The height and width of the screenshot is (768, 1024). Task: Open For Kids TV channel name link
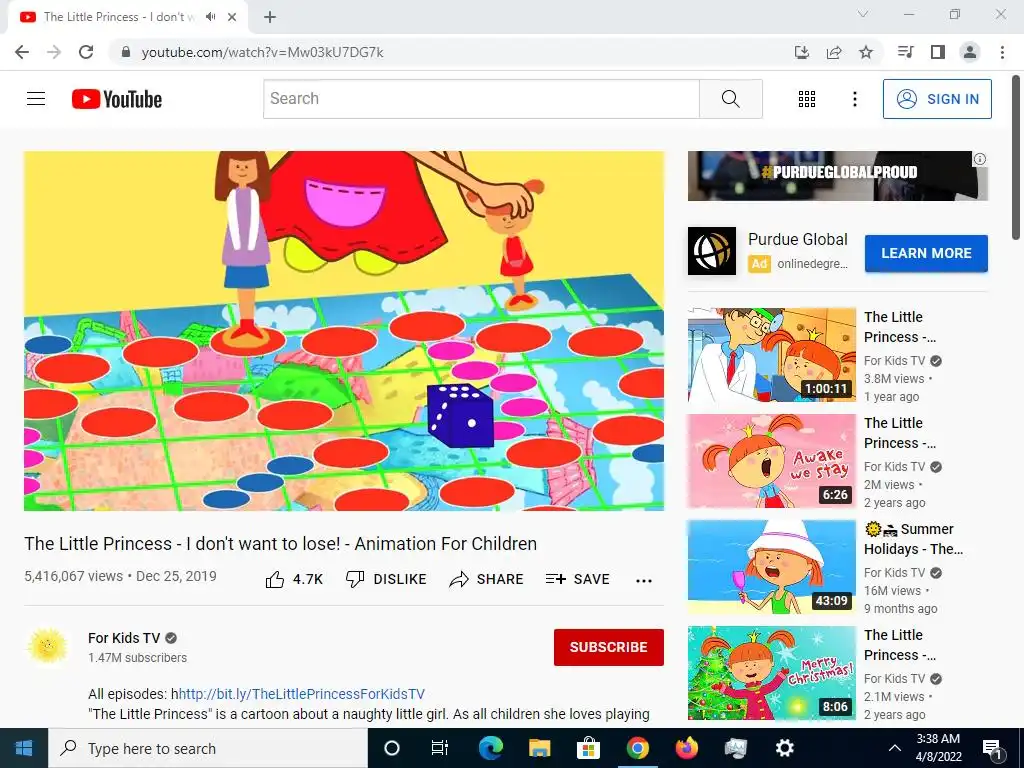(x=124, y=638)
